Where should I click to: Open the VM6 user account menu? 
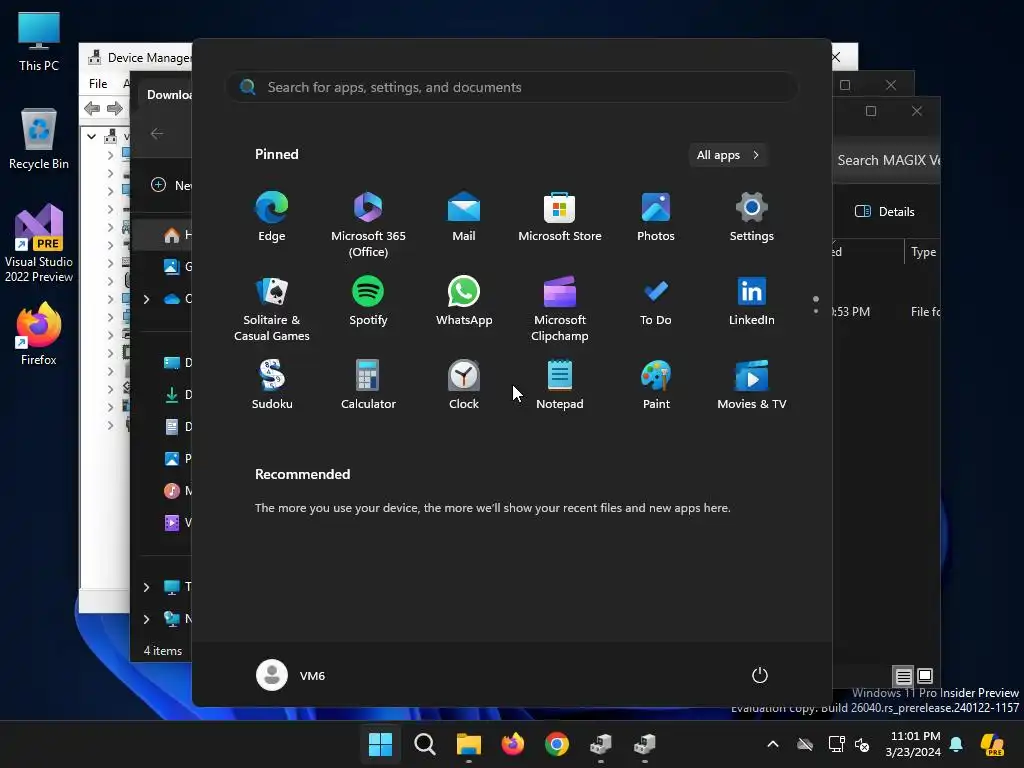point(291,675)
